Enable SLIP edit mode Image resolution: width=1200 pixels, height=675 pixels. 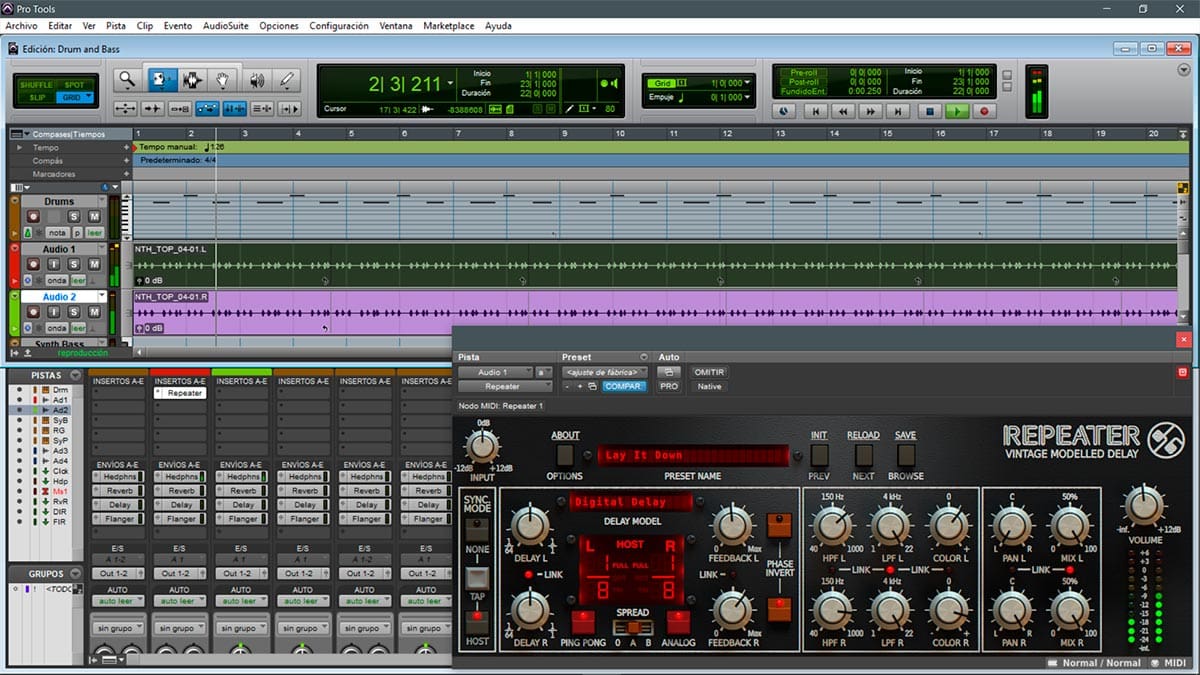[37, 97]
